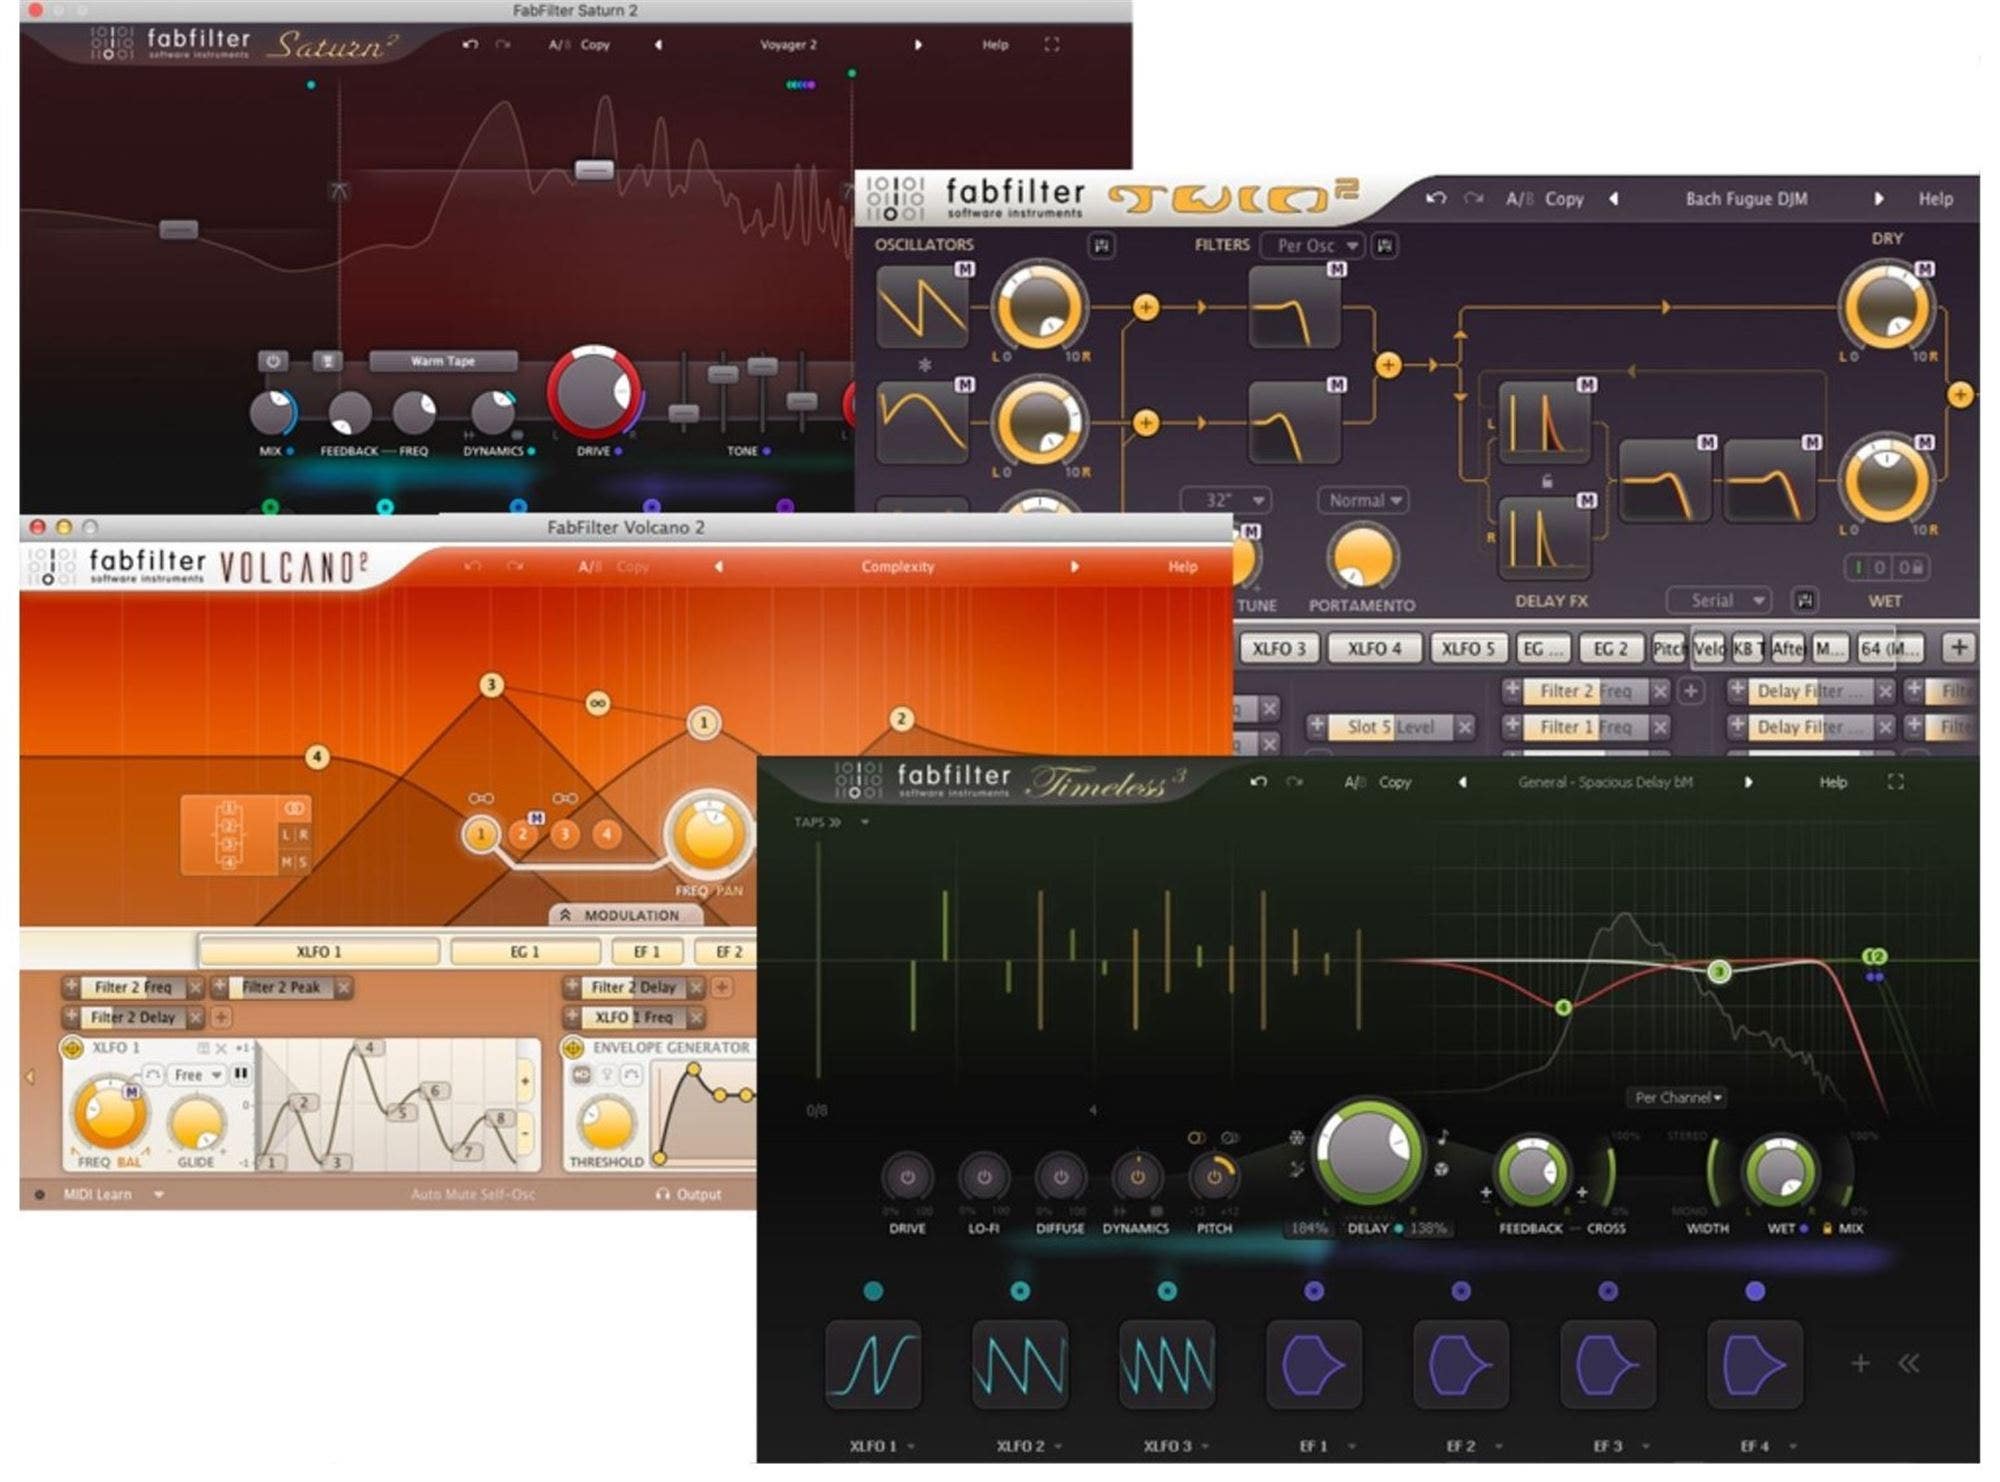2000x1482 pixels.
Task: Undo in the Saturn 2 window
Action: pos(470,45)
